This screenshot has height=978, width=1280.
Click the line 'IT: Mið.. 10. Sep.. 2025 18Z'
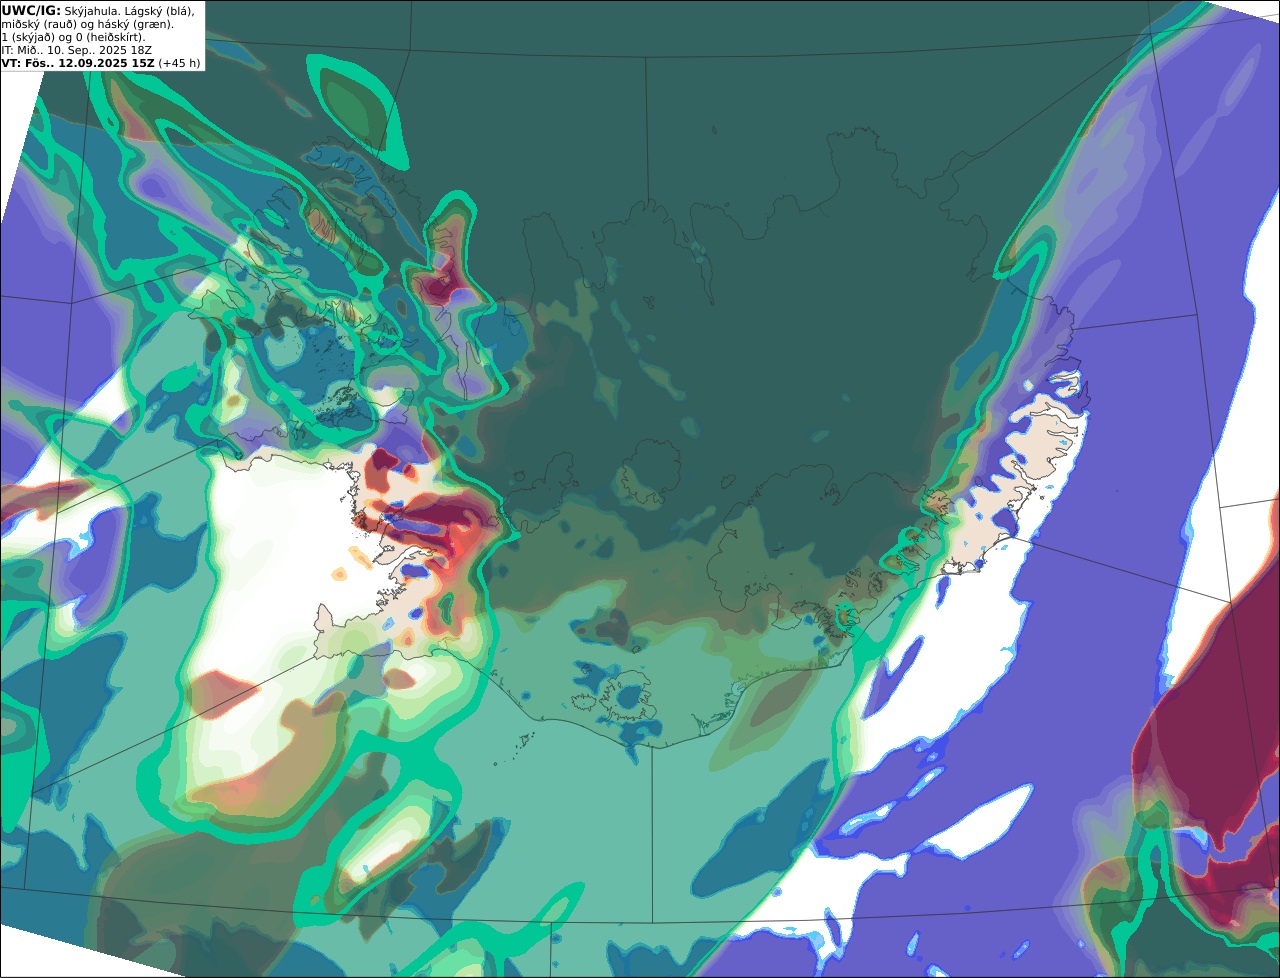(x=76, y=50)
